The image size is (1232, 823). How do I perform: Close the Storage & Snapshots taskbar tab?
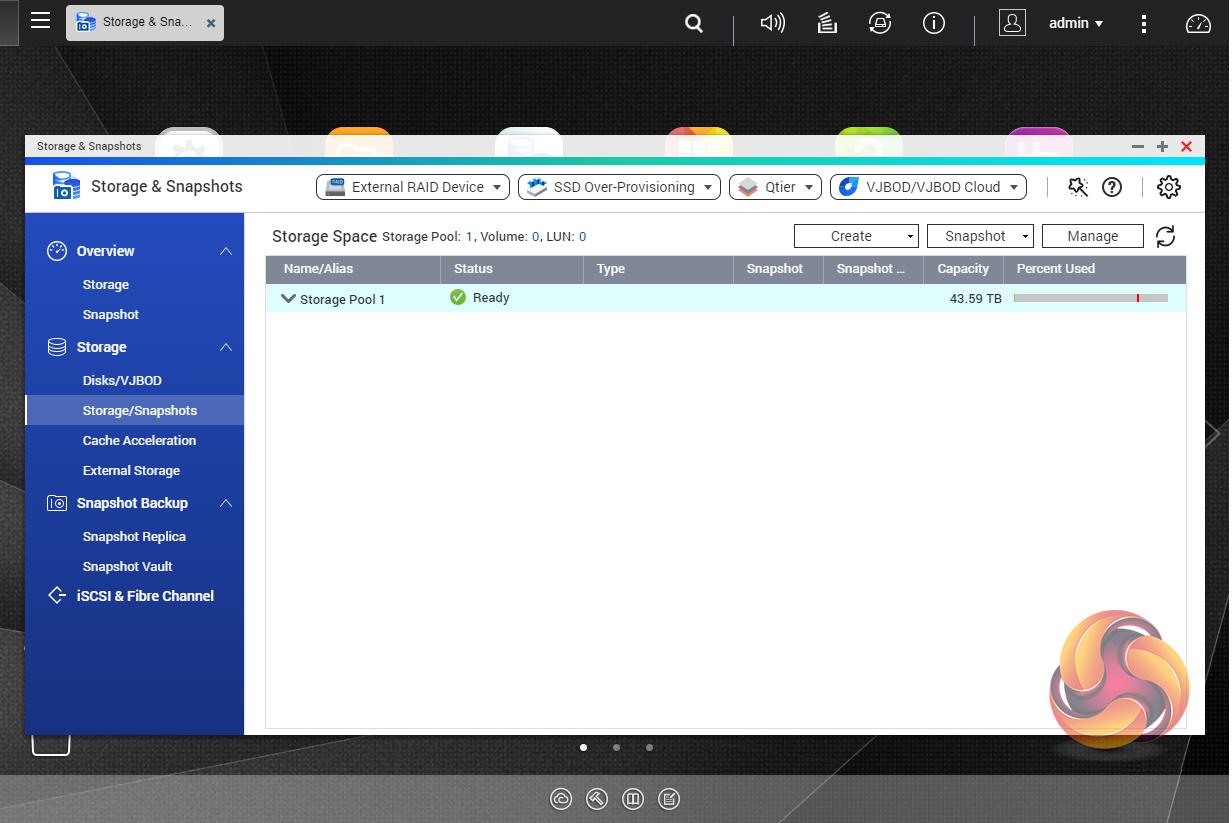211,22
